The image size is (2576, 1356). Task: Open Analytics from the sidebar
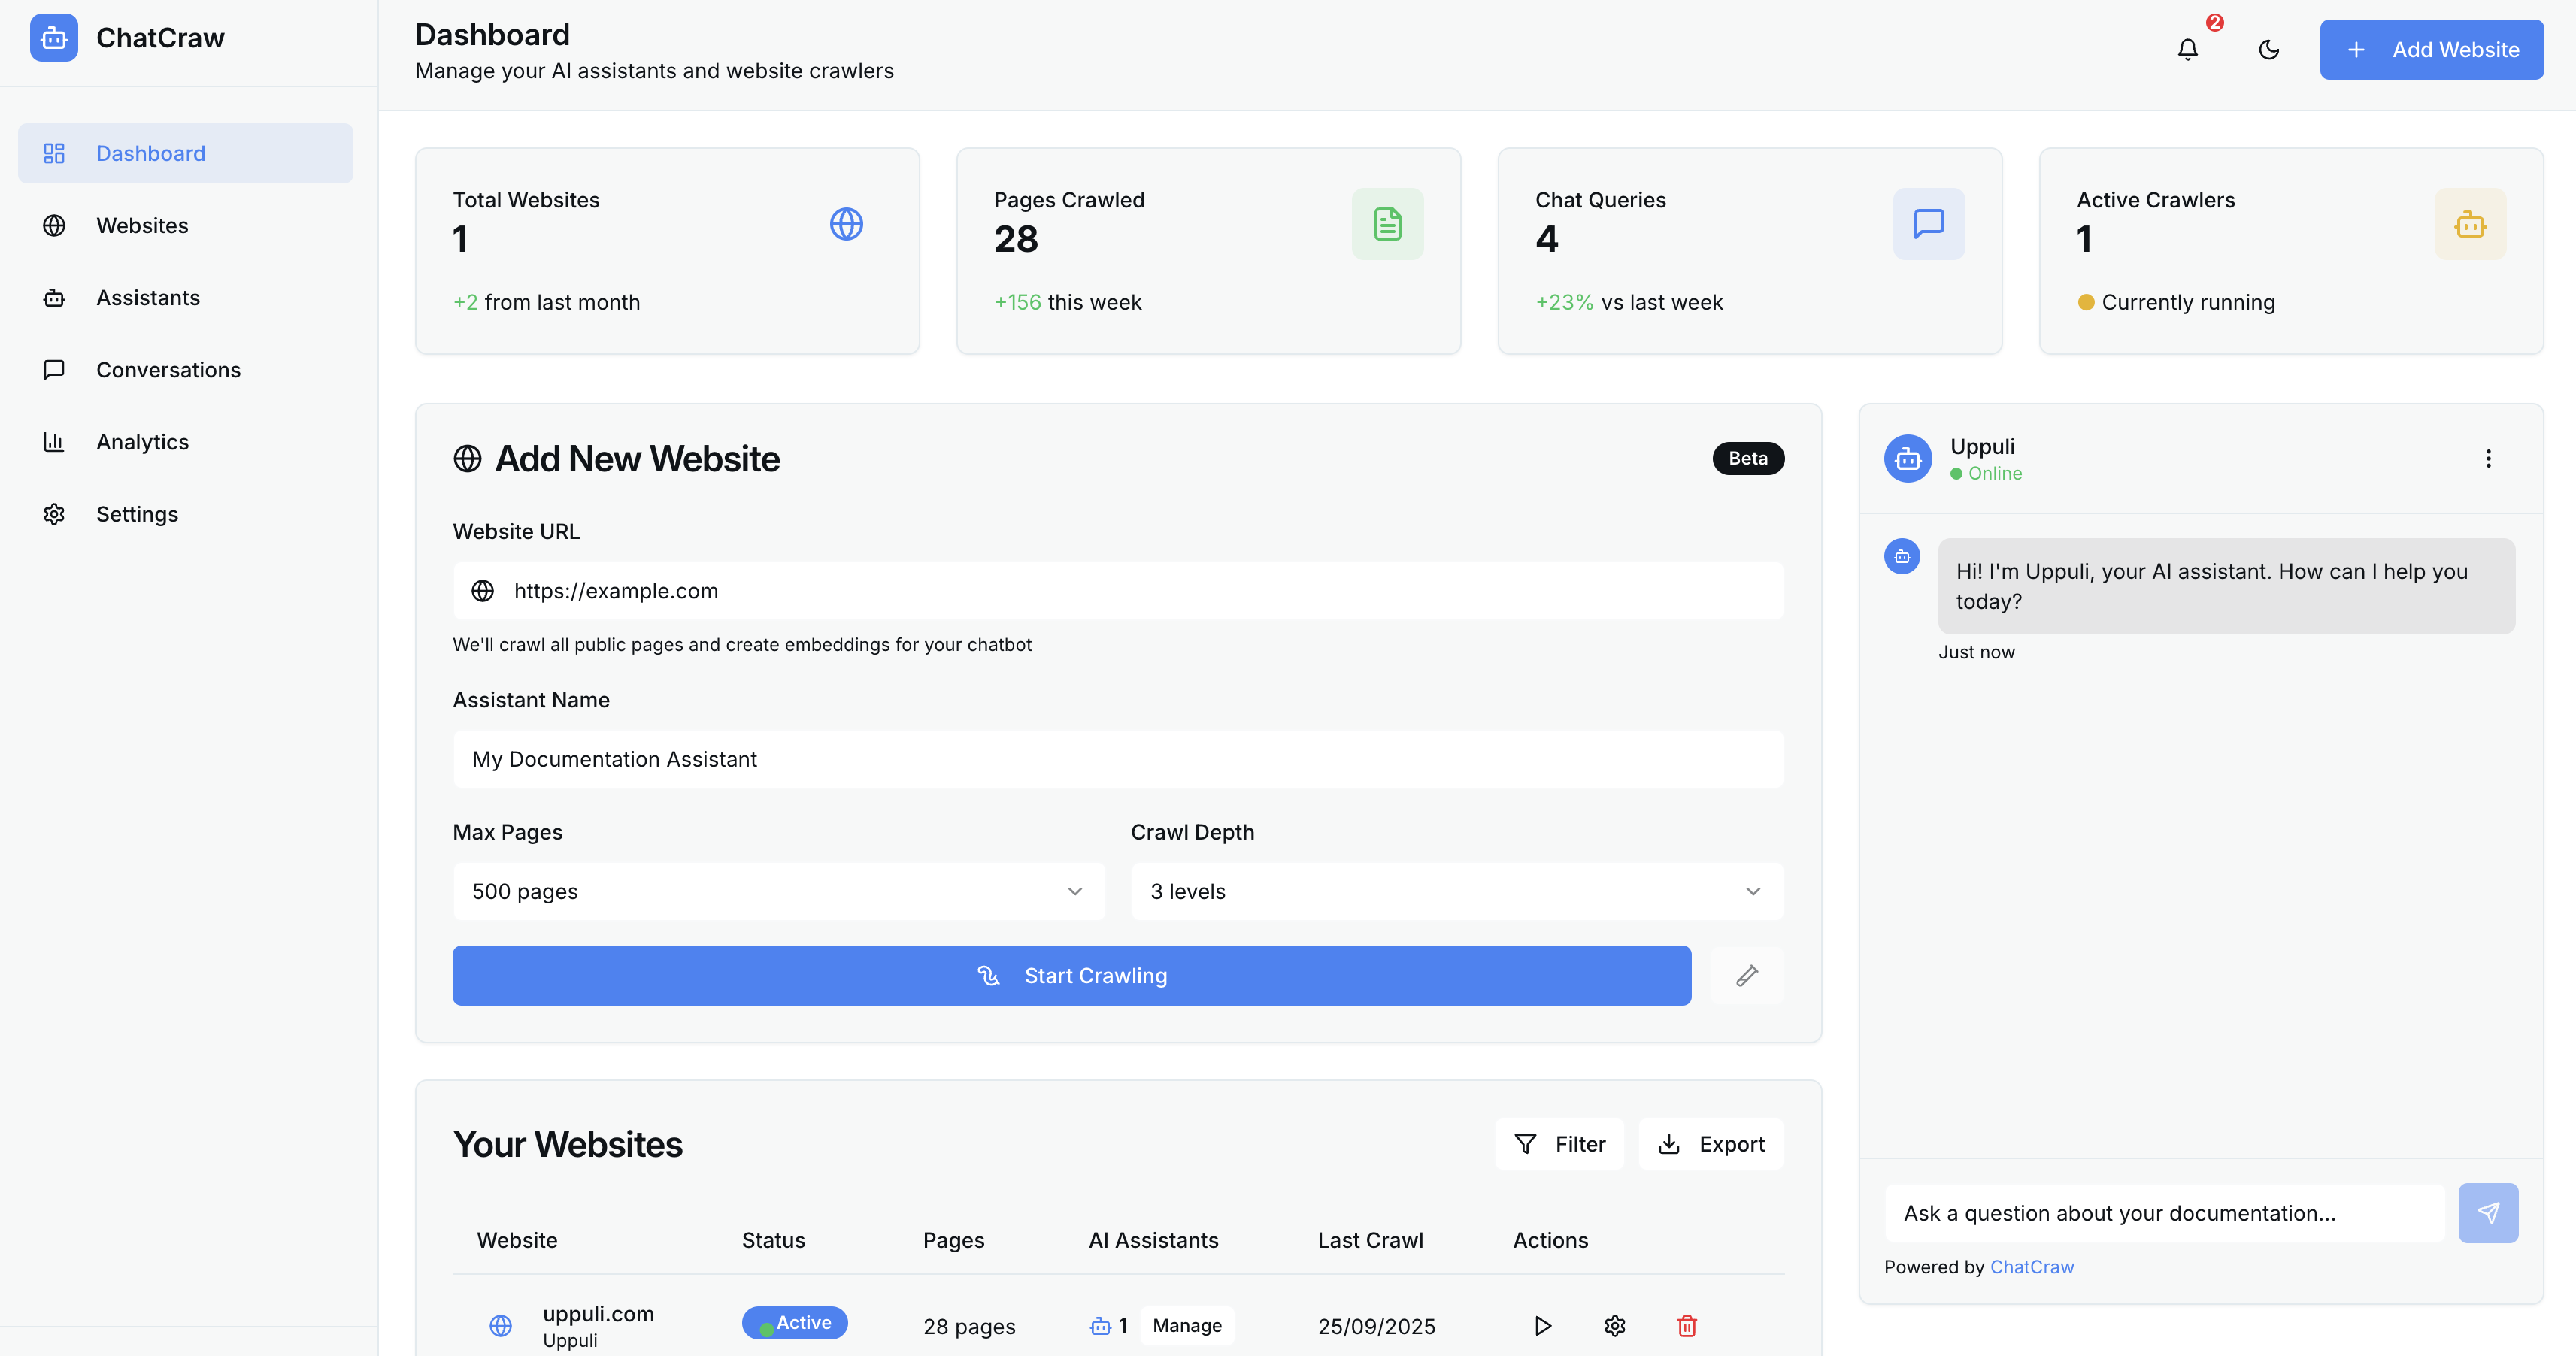142,442
